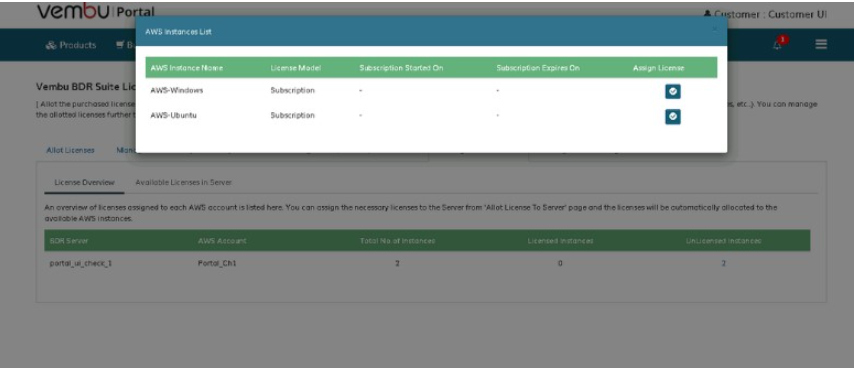The image size is (856, 371).
Task: Click the portal_ui_check_1 server entry
Action: [x=81, y=264]
